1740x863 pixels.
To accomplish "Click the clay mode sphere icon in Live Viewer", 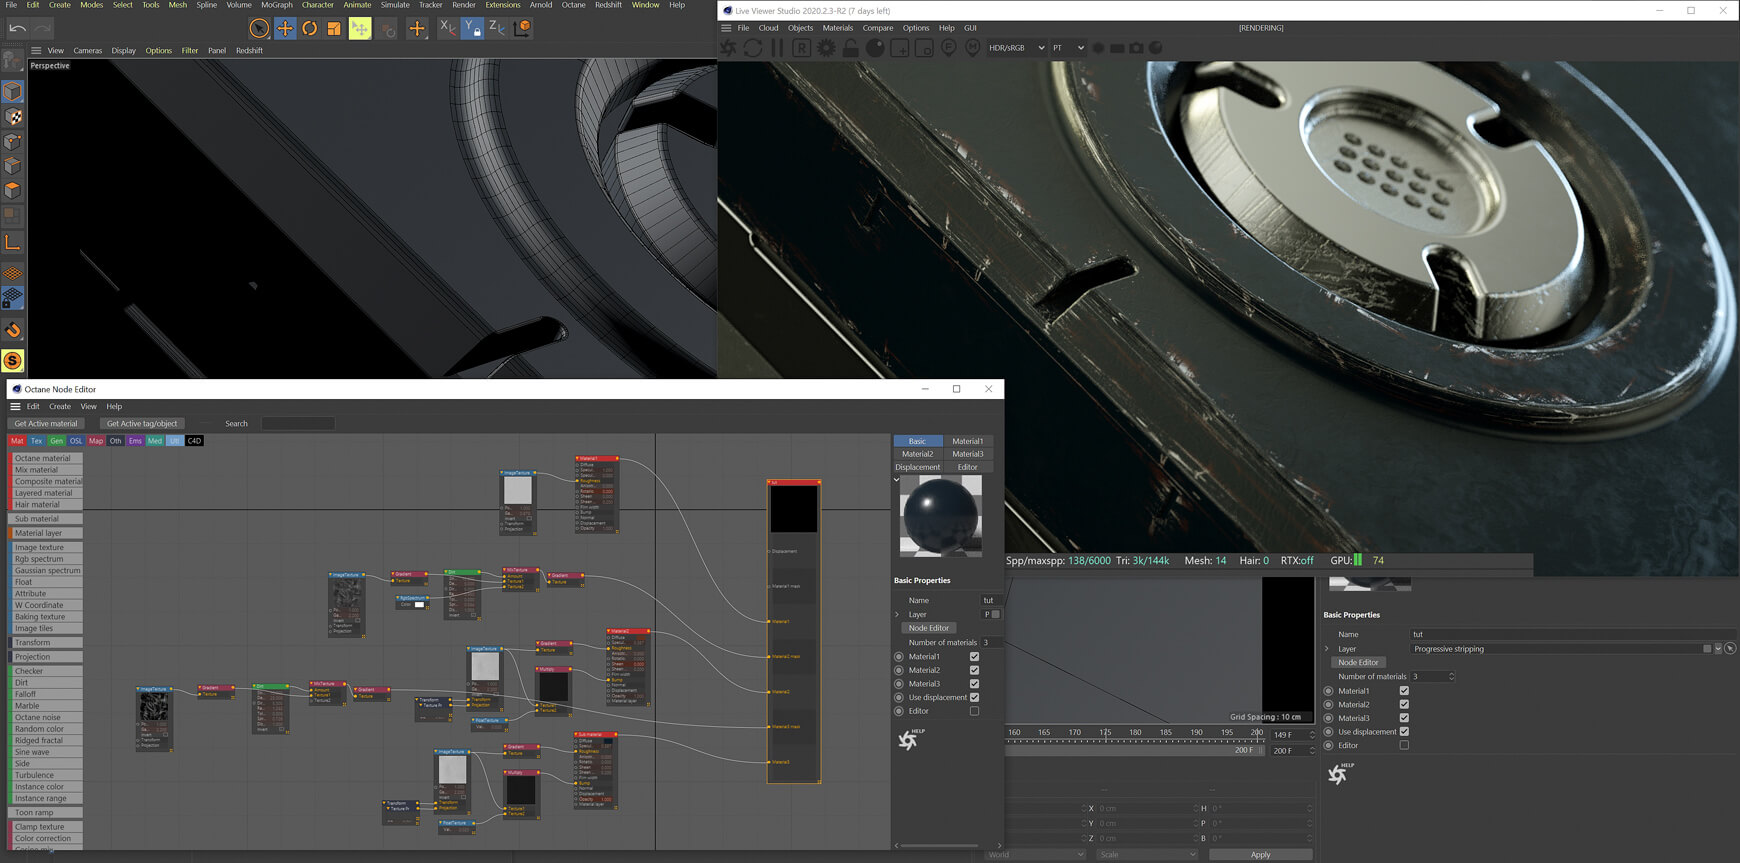I will click(x=875, y=47).
